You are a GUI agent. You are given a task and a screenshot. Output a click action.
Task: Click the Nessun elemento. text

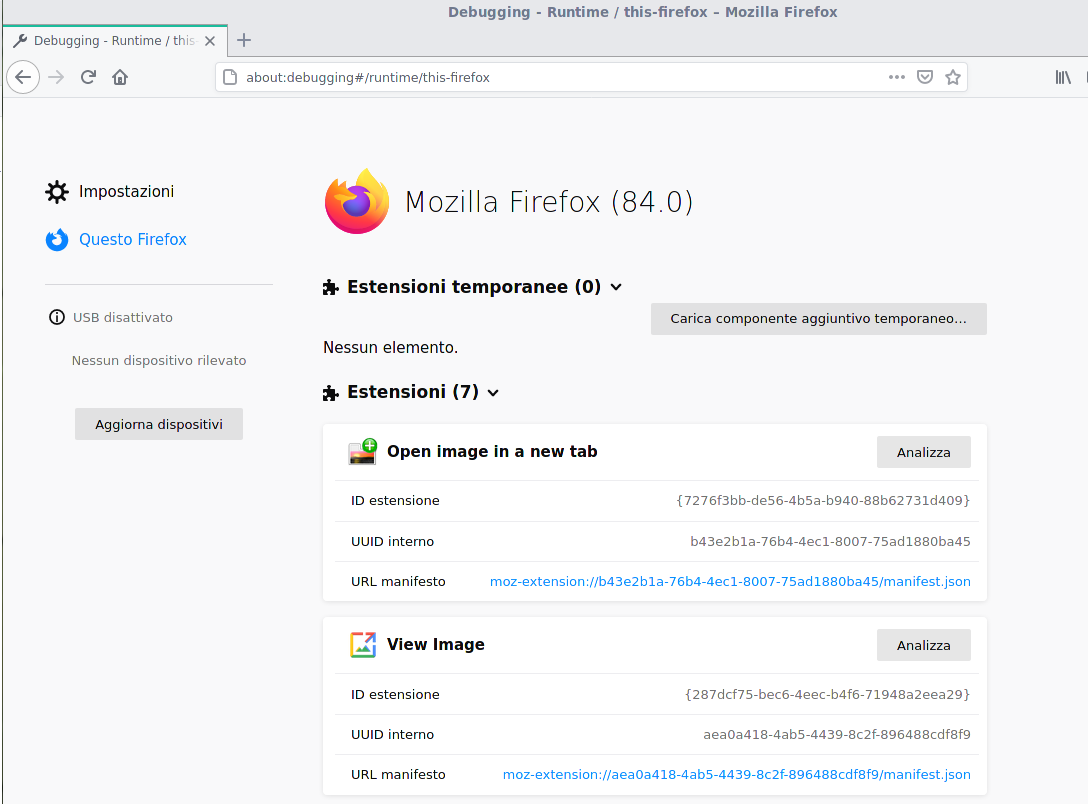click(x=391, y=348)
